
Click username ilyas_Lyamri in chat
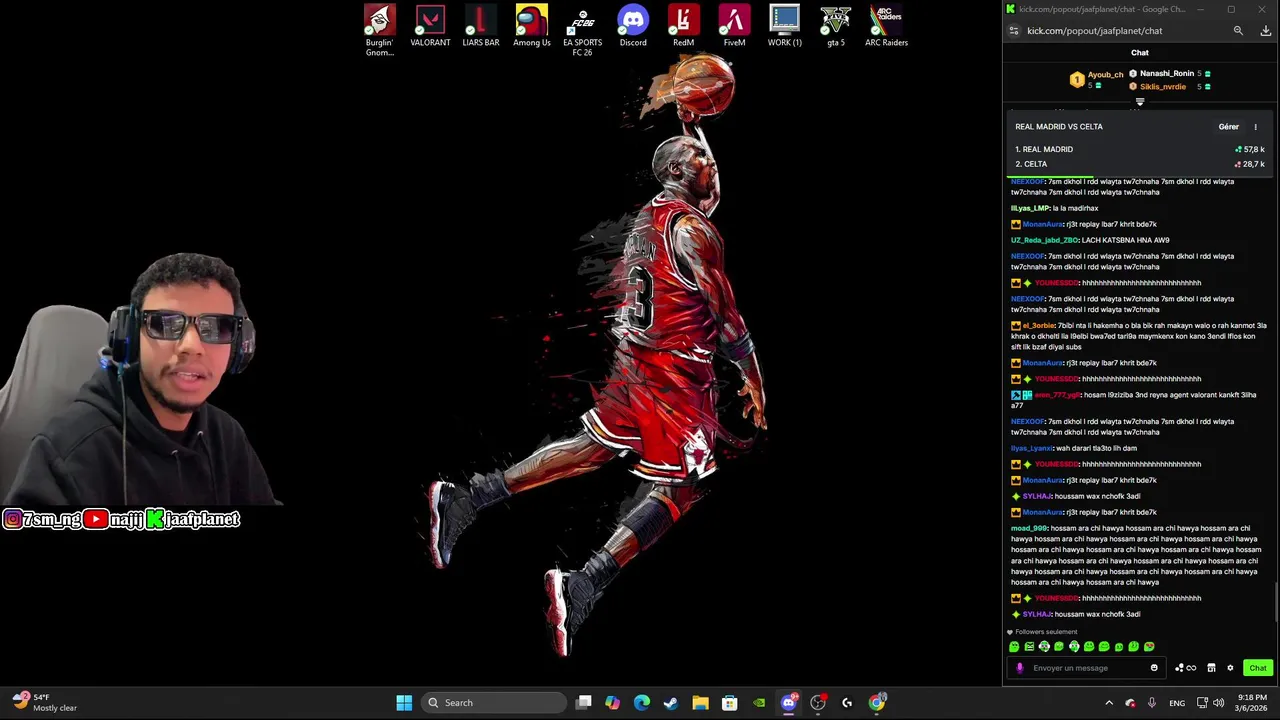1032,448
